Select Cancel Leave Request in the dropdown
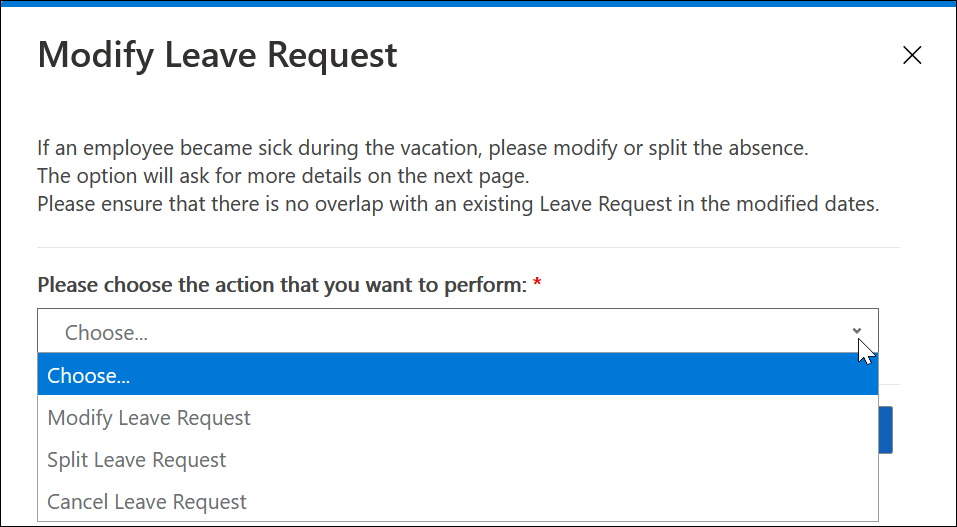Viewport: 957px width, 527px height. click(x=148, y=502)
